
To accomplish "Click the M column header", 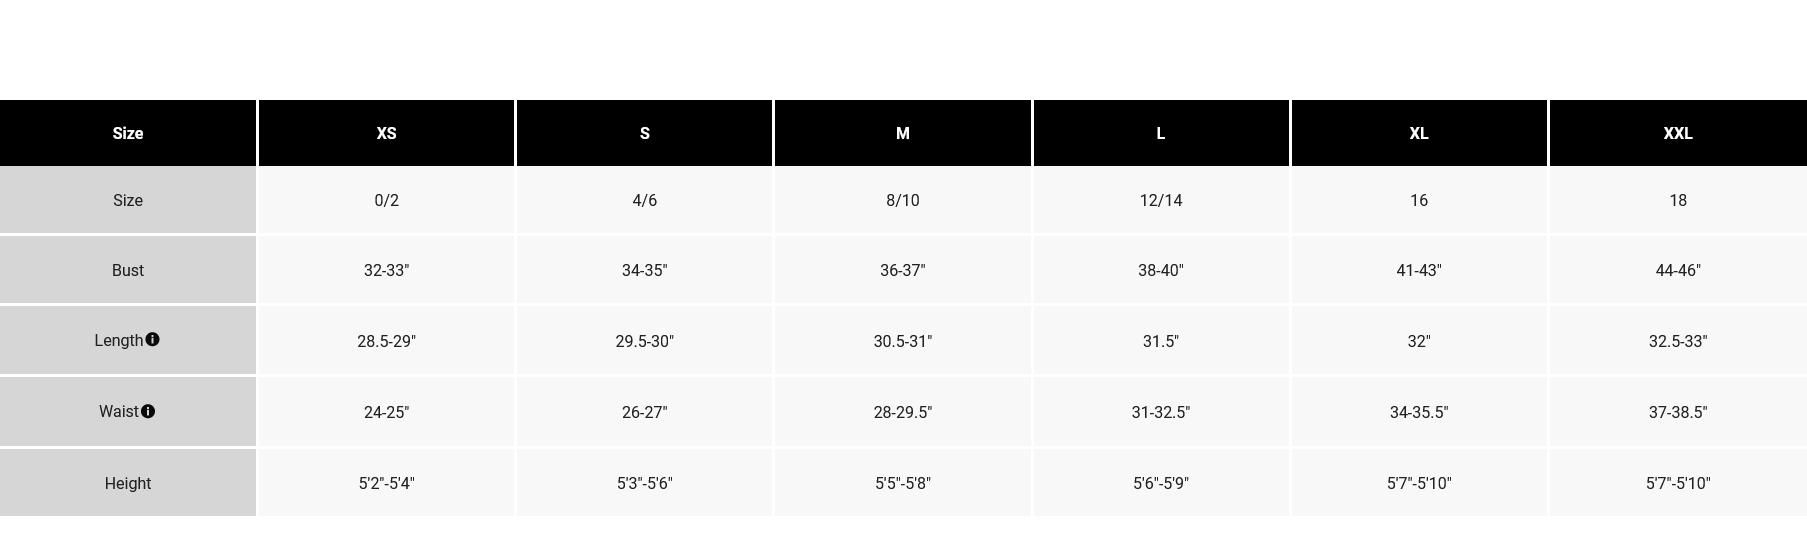I will point(902,133).
